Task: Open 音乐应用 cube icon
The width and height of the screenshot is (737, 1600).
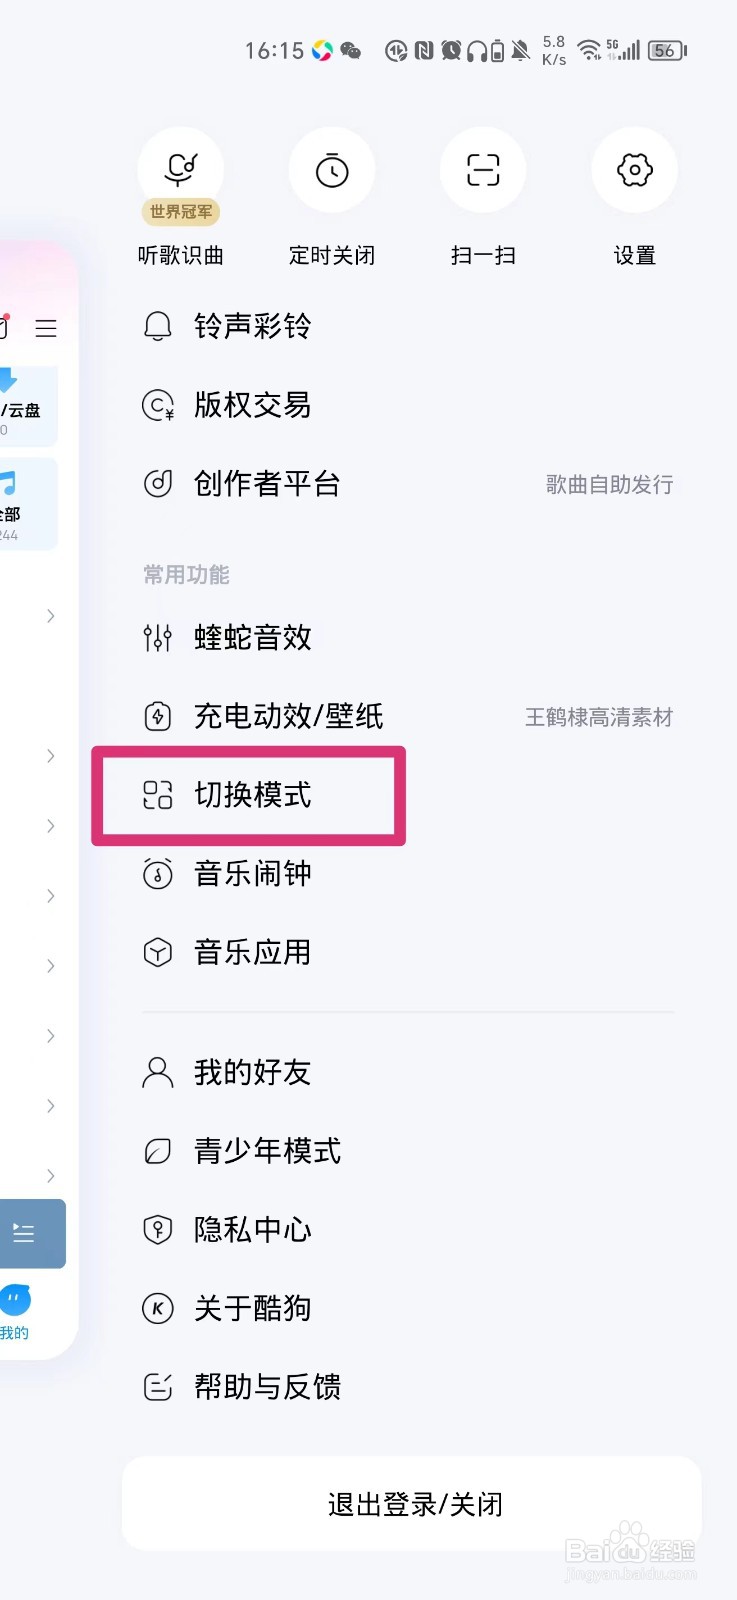Action: click(x=158, y=952)
